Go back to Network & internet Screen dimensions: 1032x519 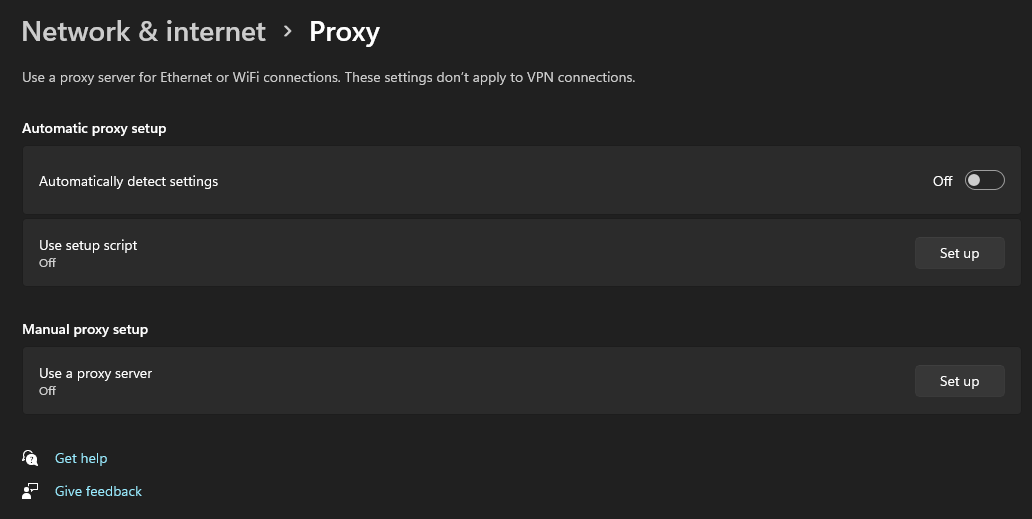coord(143,32)
